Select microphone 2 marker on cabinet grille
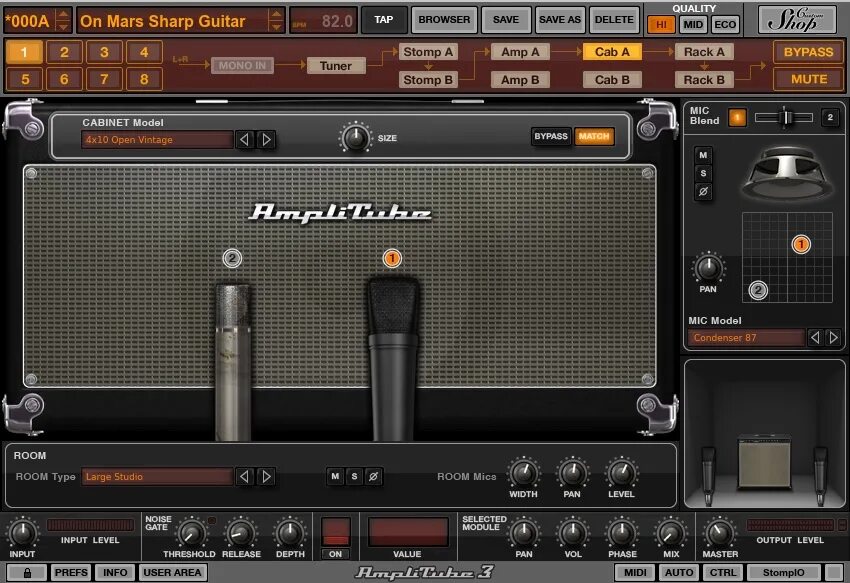This screenshot has height=583, width=850. 232,258
